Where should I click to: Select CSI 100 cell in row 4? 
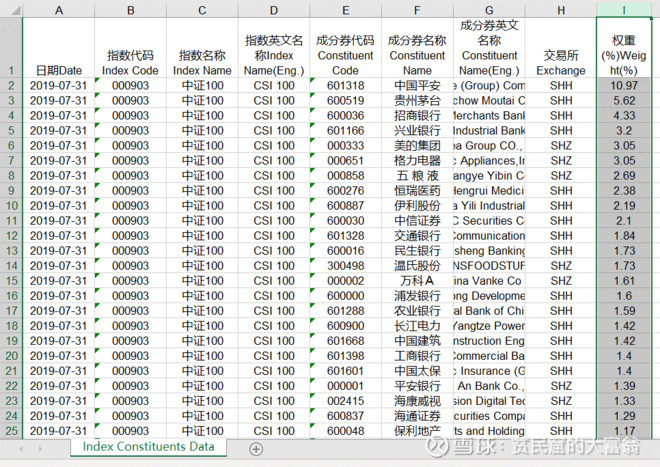[x=274, y=115]
